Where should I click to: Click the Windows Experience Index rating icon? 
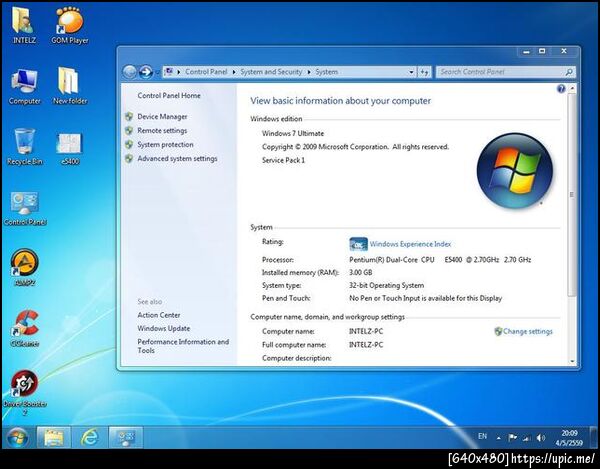click(358, 244)
